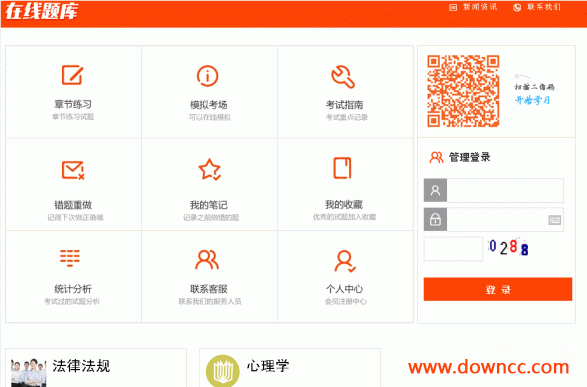Click the 管理登录 users icon
This screenshot has width=587, height=387.
point(437,158)
